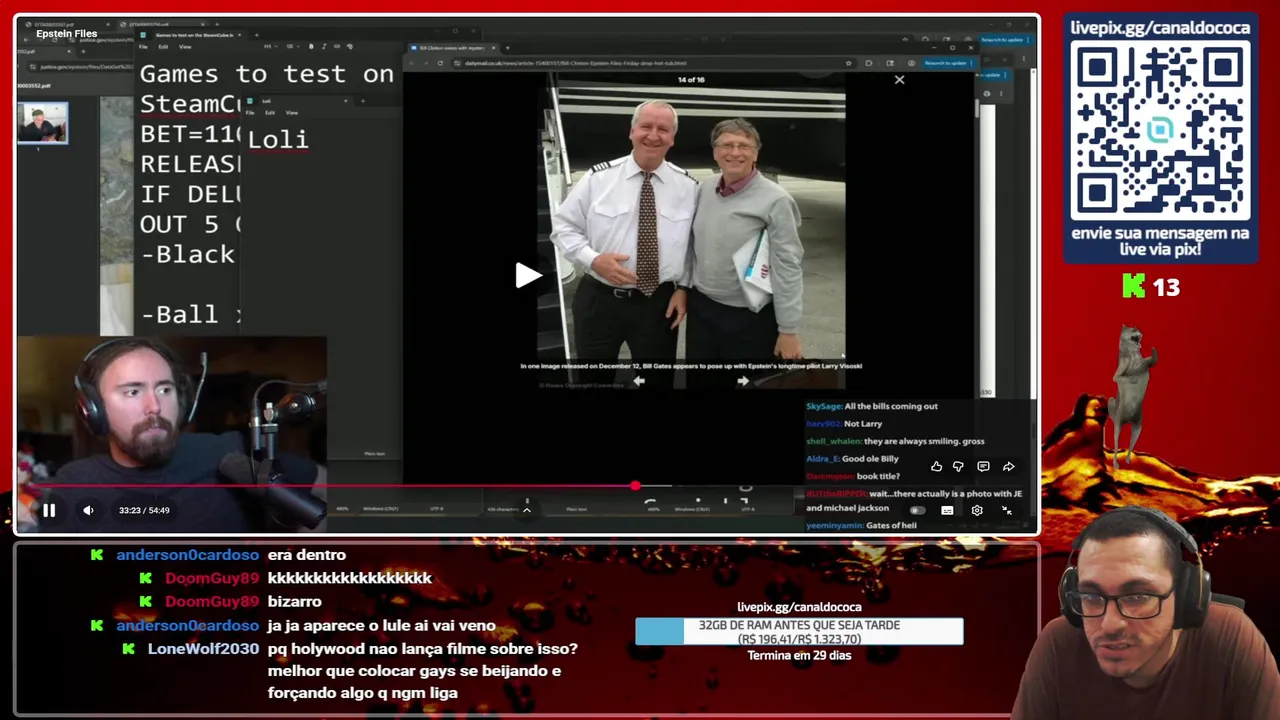
Task: Click the shell_whalen message in inner chat
Action: click(895, 441)
